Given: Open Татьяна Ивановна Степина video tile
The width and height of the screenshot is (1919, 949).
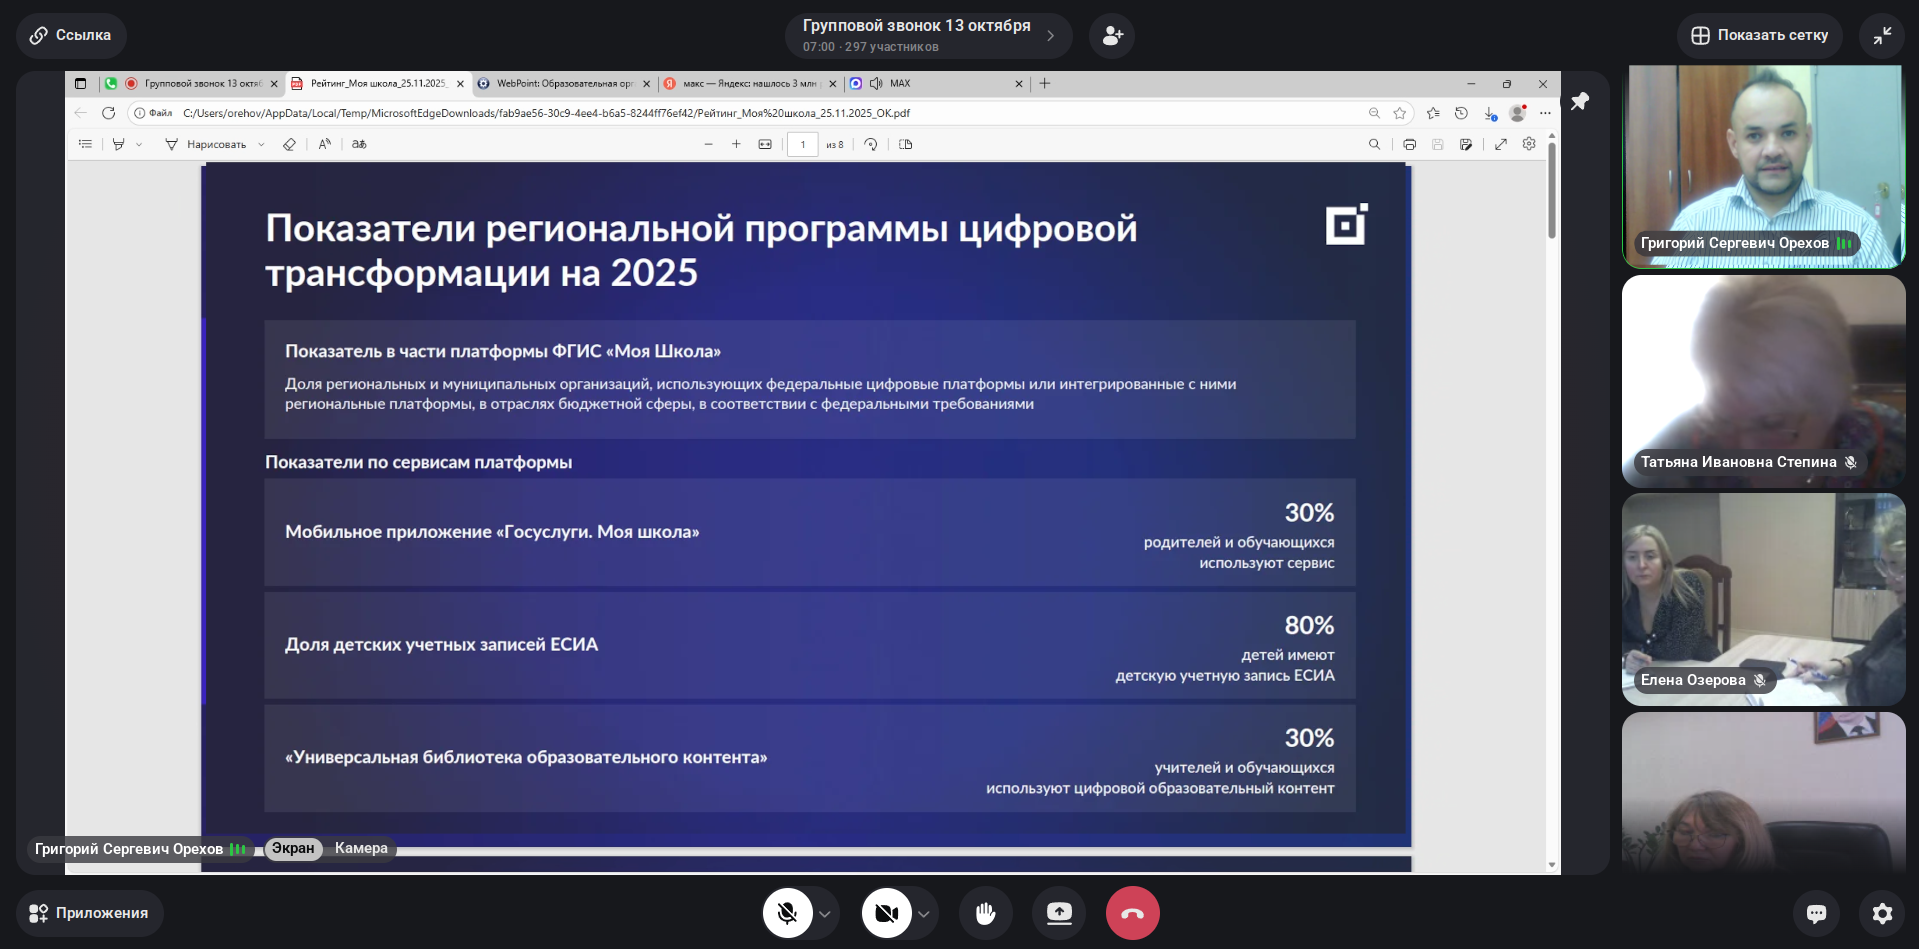Looking at the screenshot, I should click(1763, 380).
